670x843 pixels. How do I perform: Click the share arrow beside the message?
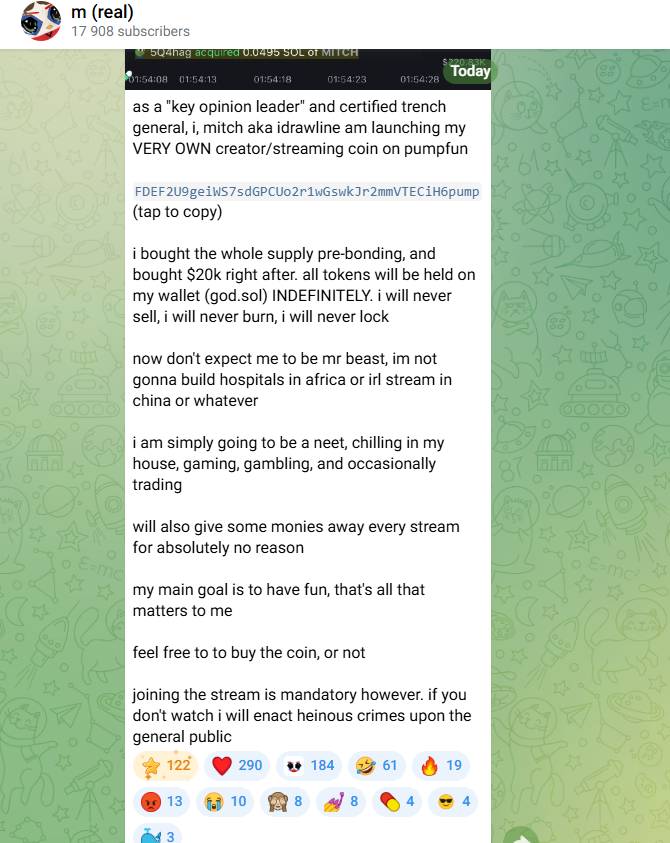pos(522,836)
